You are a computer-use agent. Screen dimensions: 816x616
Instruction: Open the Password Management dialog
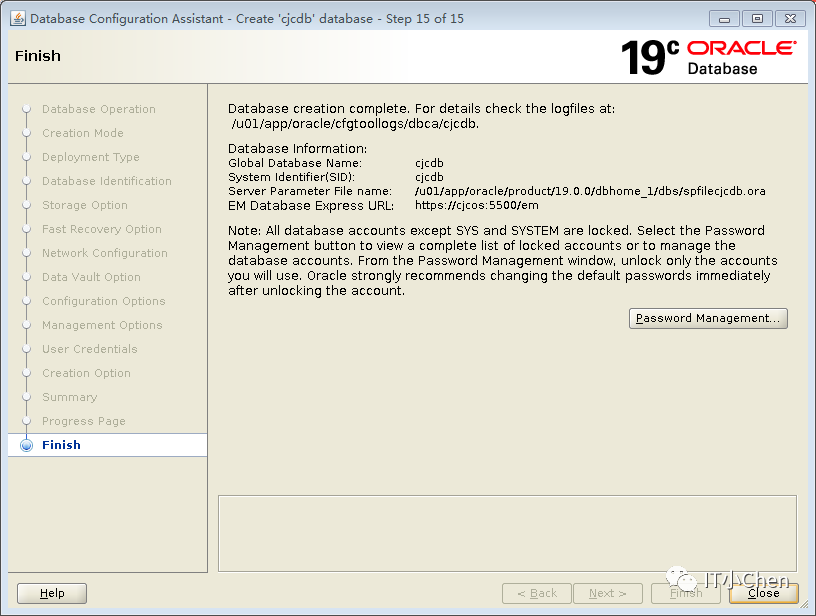[x=708, y=318]
